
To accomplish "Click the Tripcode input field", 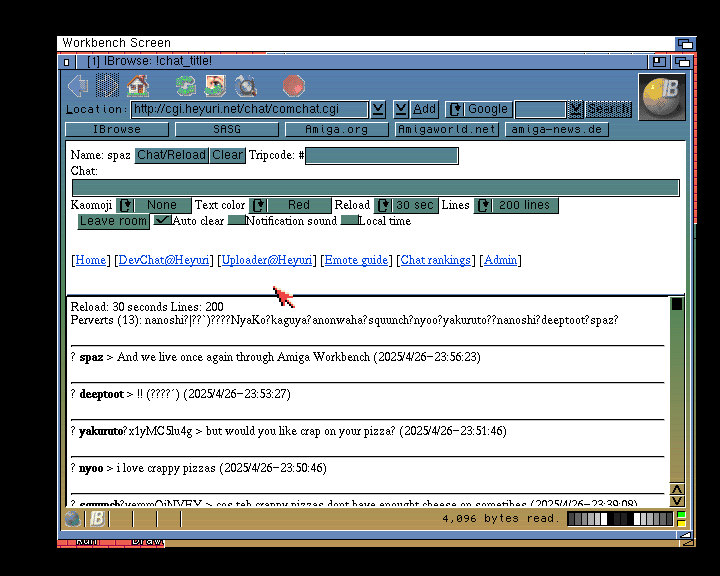I will (382, 156).
